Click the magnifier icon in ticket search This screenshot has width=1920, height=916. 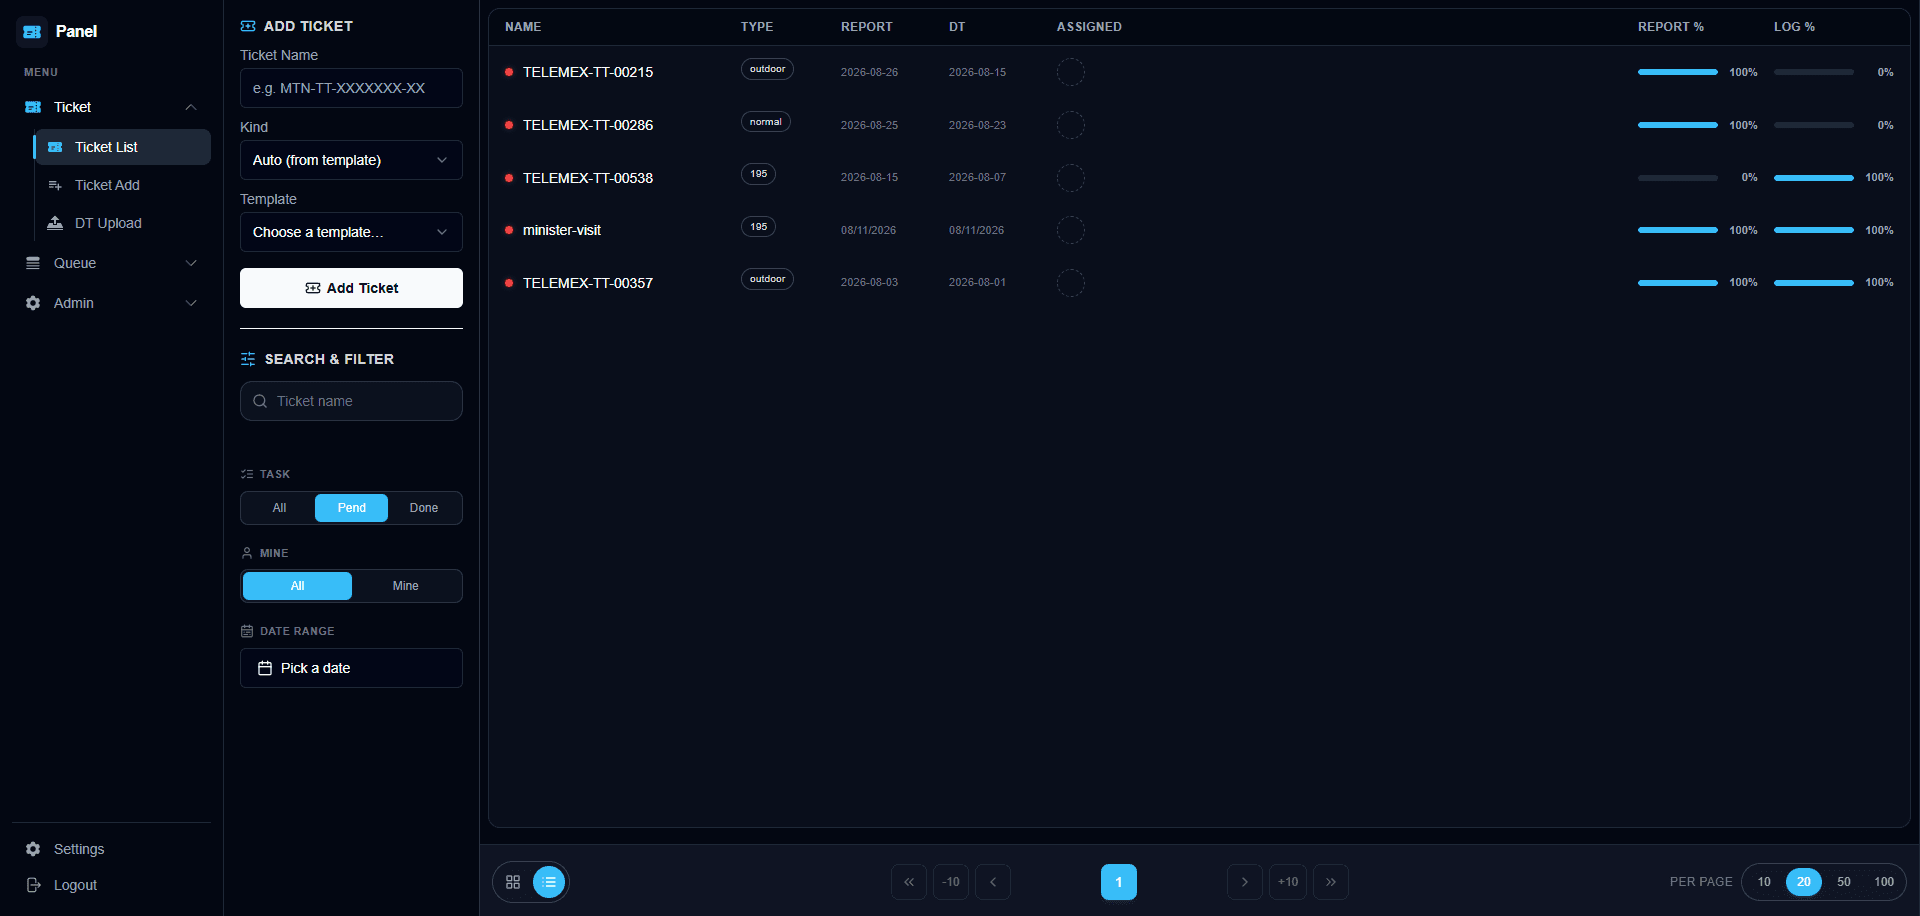click(x=260, y=401)
